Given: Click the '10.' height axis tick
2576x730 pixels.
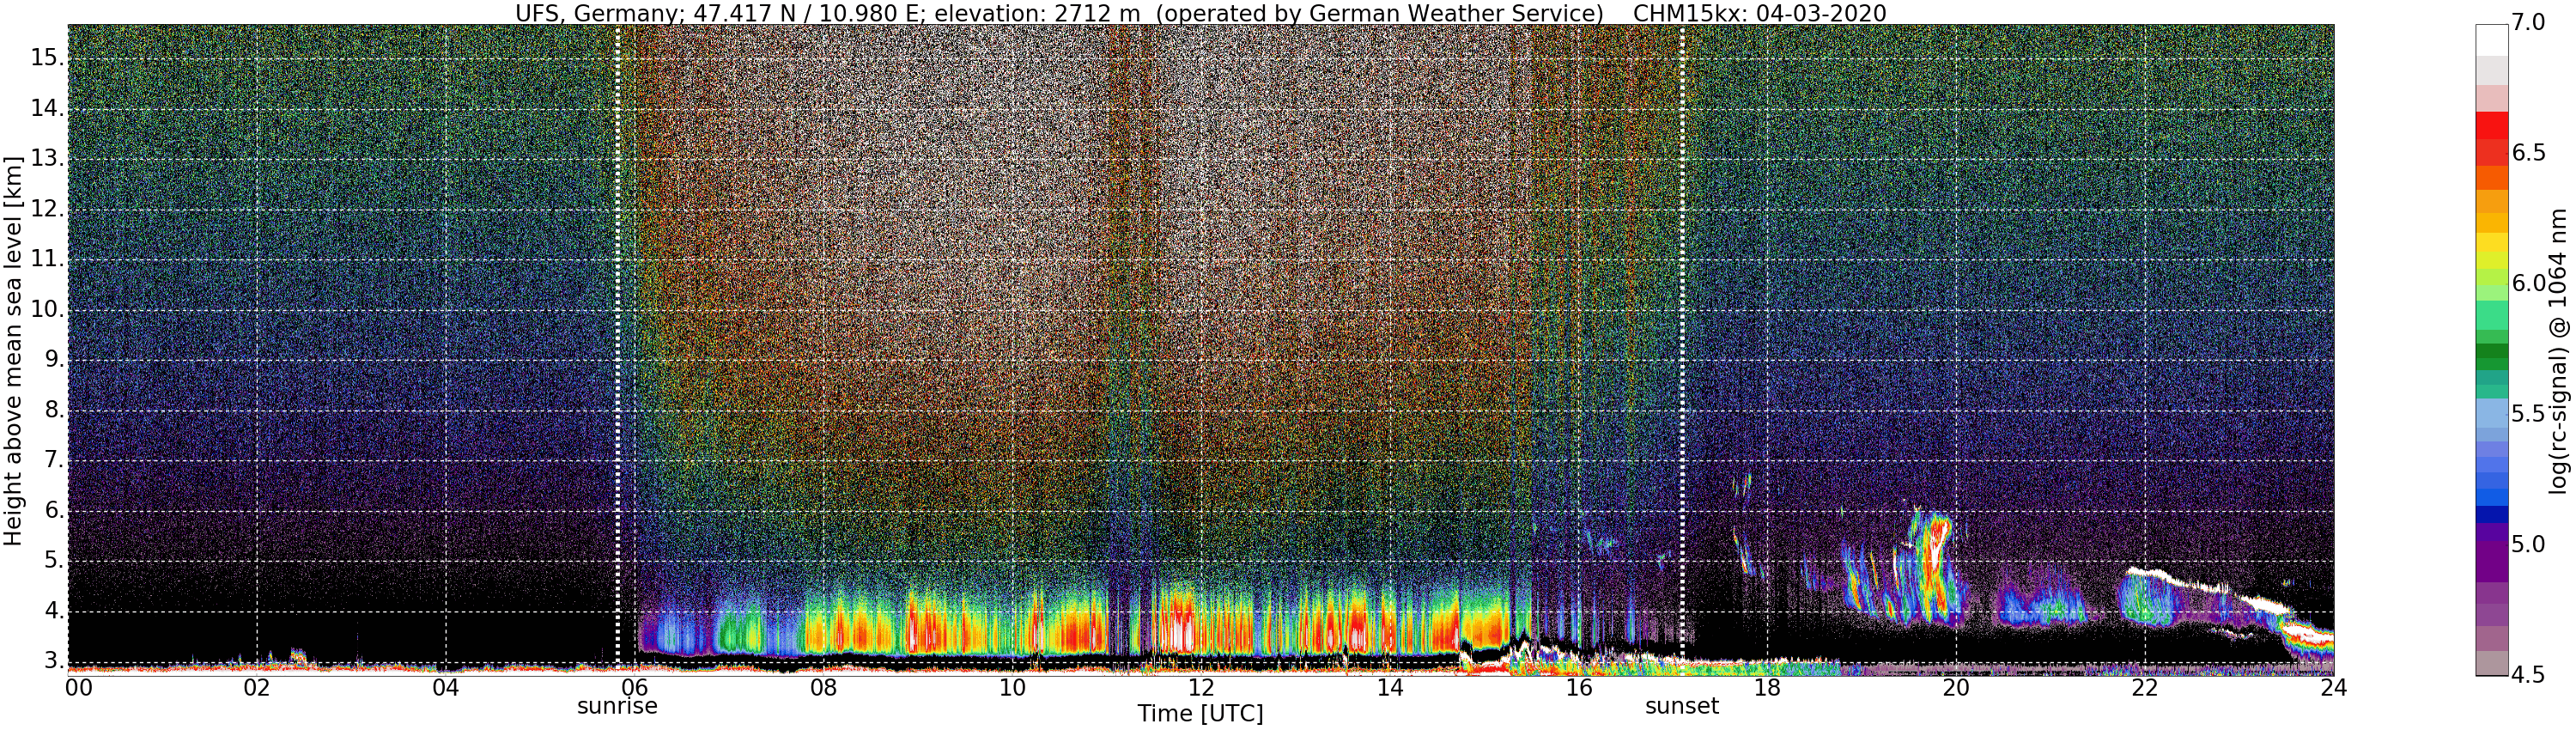Looking at the screenshot, I should (x=48, y=309).
